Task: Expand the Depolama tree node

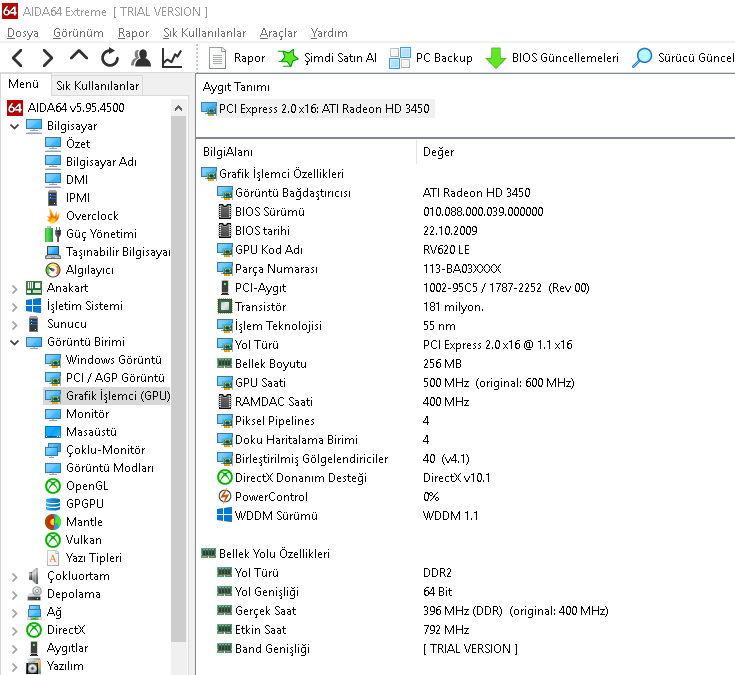Action: [14, 594]
